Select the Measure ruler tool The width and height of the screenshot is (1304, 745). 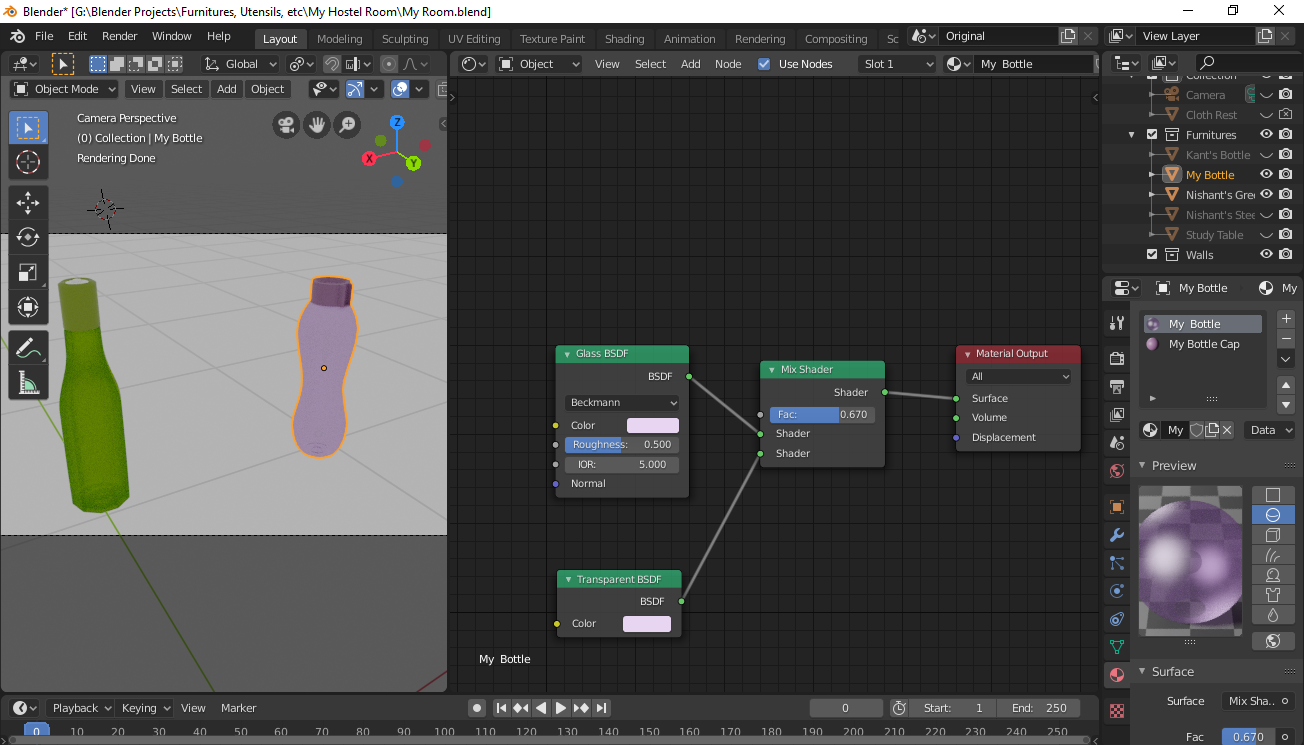tap(28, 383)
